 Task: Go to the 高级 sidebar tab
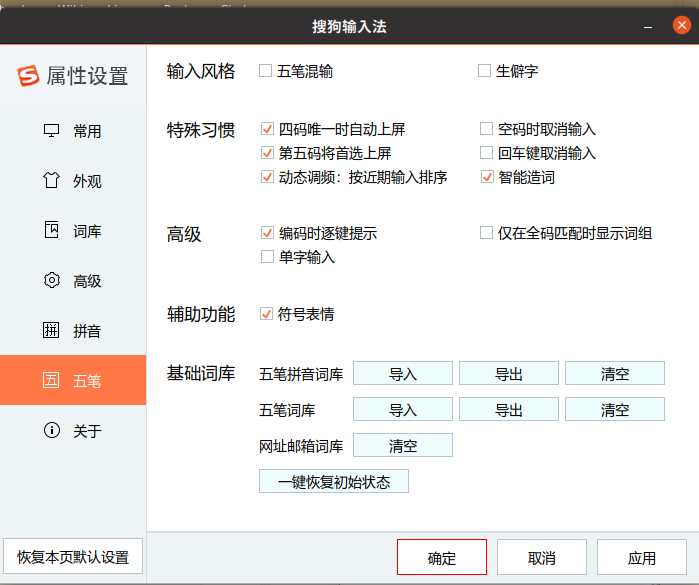pyautogui.click(x=73, y=280)
